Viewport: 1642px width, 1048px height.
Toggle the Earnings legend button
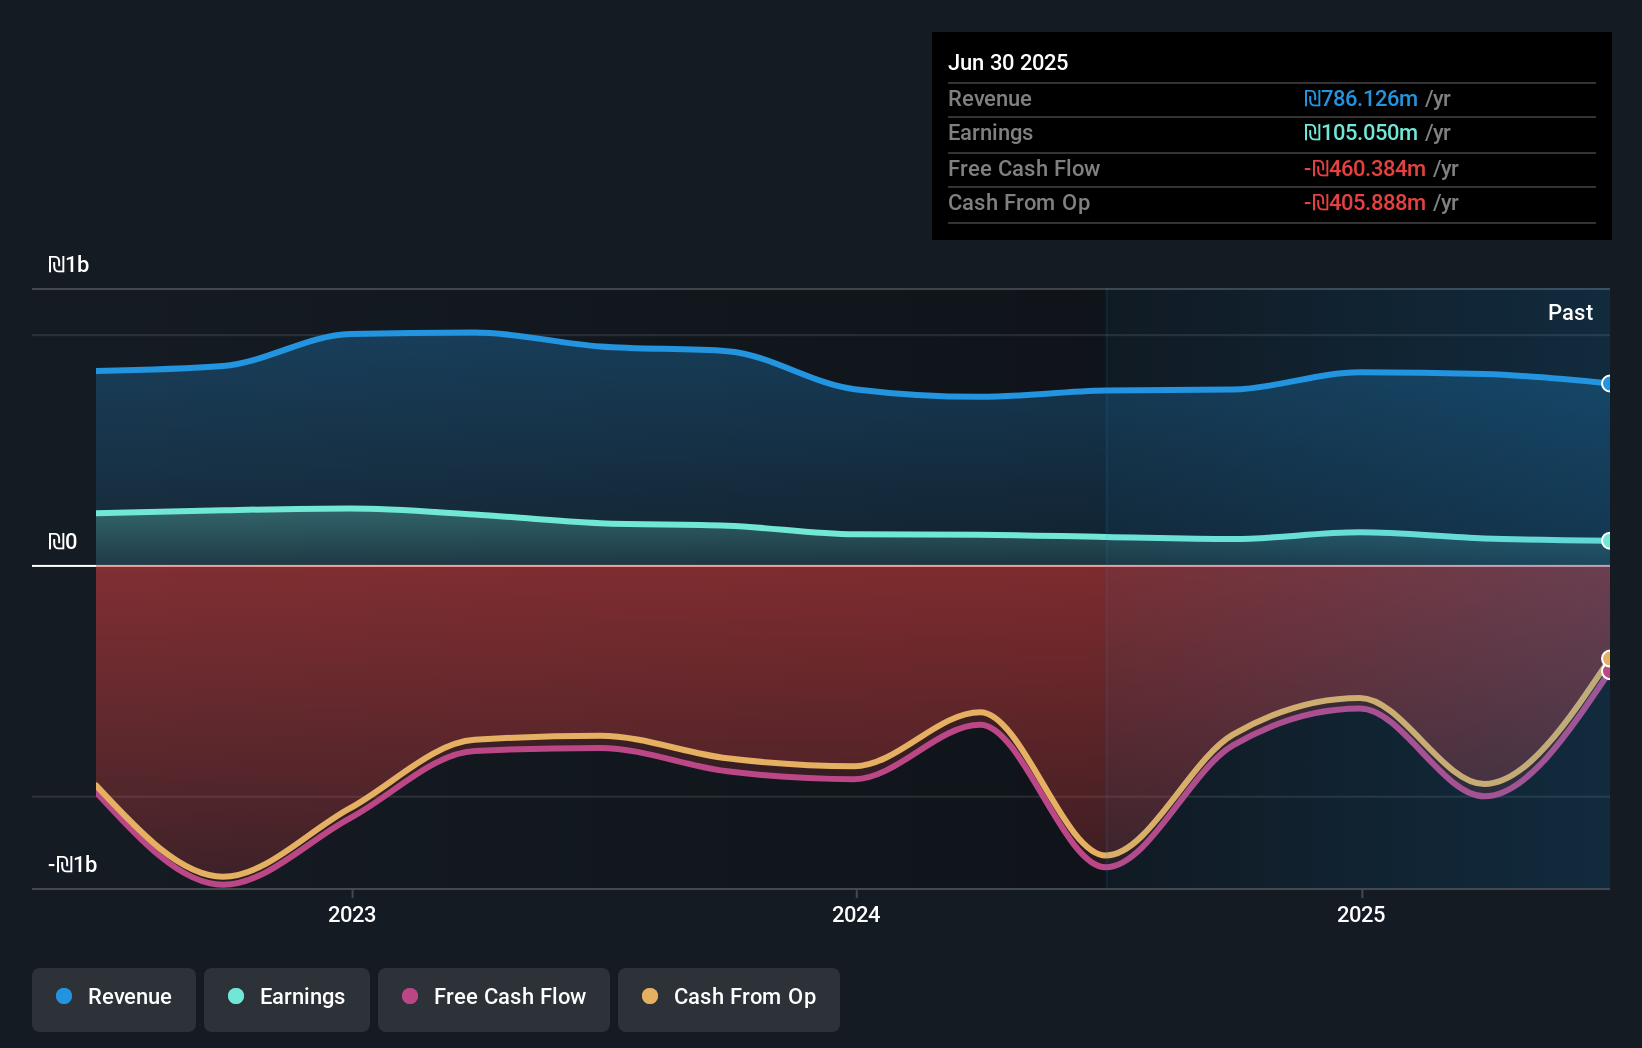pos(287,999)
